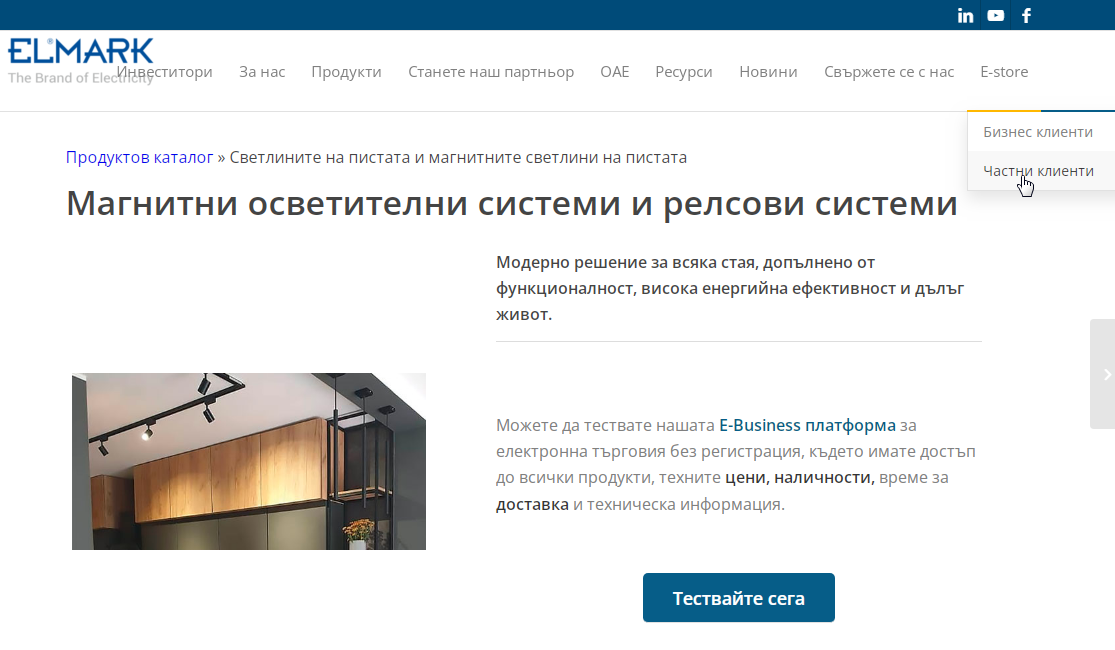This screenshot has height=650, width=1115.
Task: Expand the Продукти menu
Action: coord(346,72)
